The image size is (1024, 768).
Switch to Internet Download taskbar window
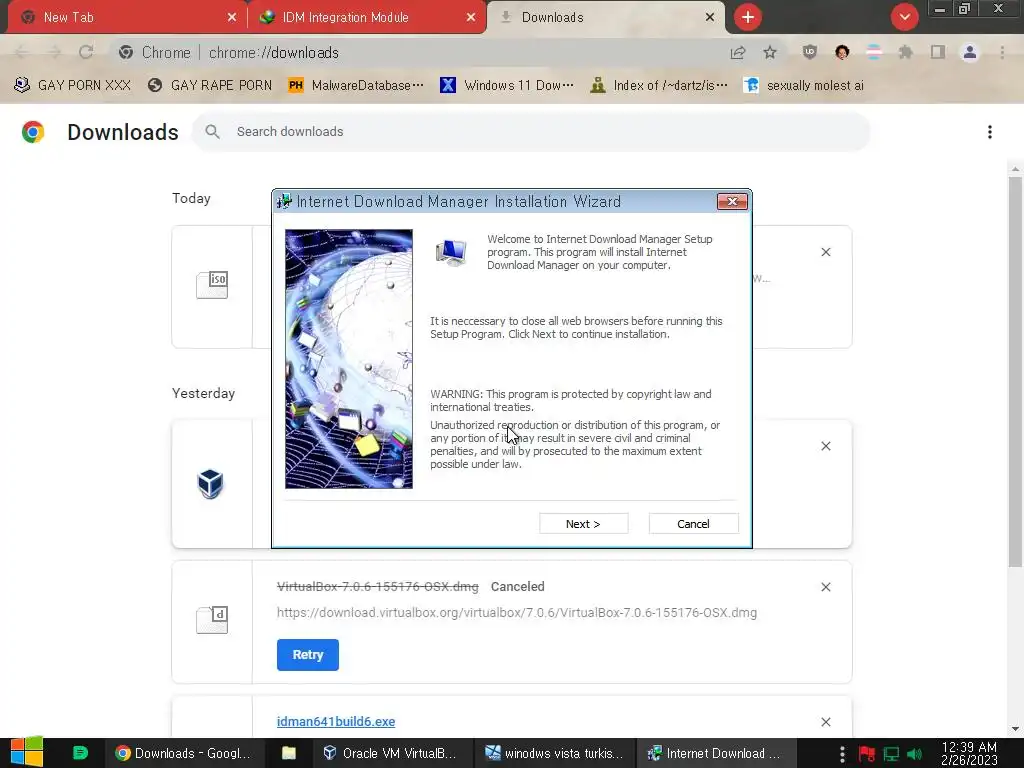715,753
